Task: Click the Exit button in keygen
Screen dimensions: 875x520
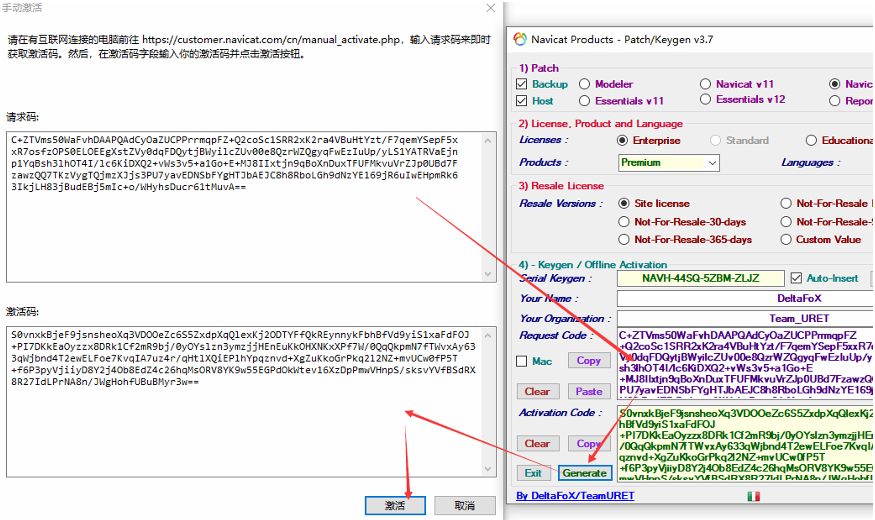Action: (533, 473)
